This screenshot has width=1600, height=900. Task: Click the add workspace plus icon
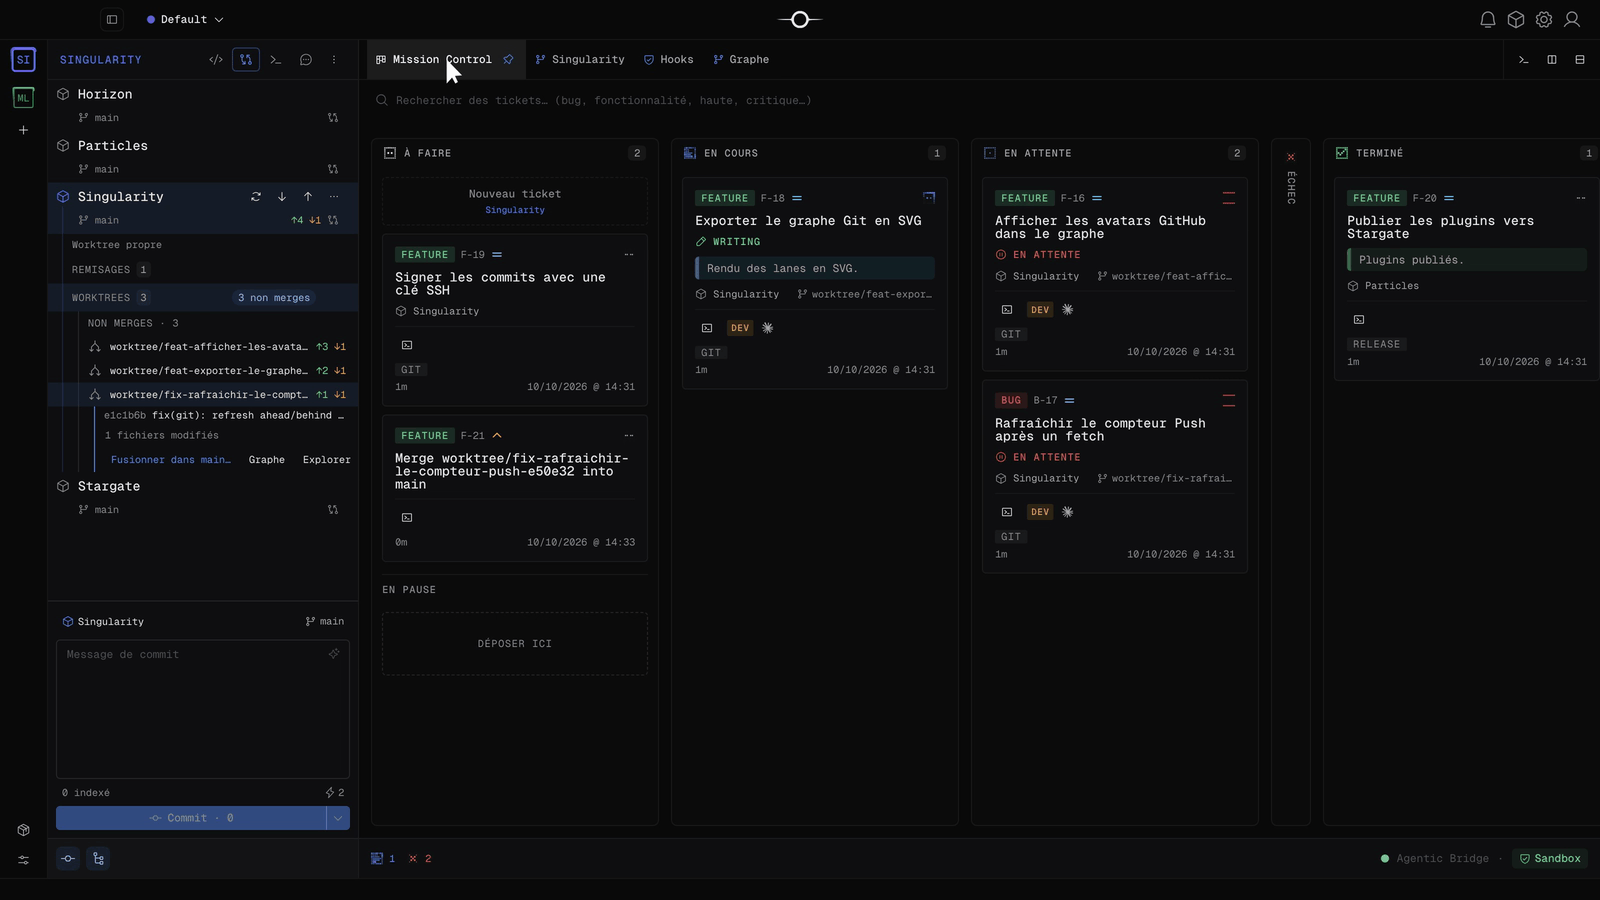coord(24,130)
